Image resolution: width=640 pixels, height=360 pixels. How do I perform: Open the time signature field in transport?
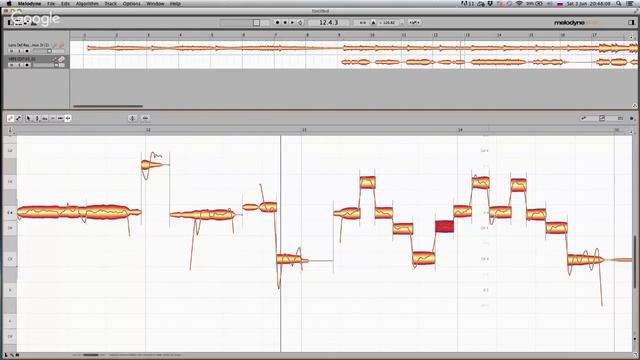[x=362, y=22]
